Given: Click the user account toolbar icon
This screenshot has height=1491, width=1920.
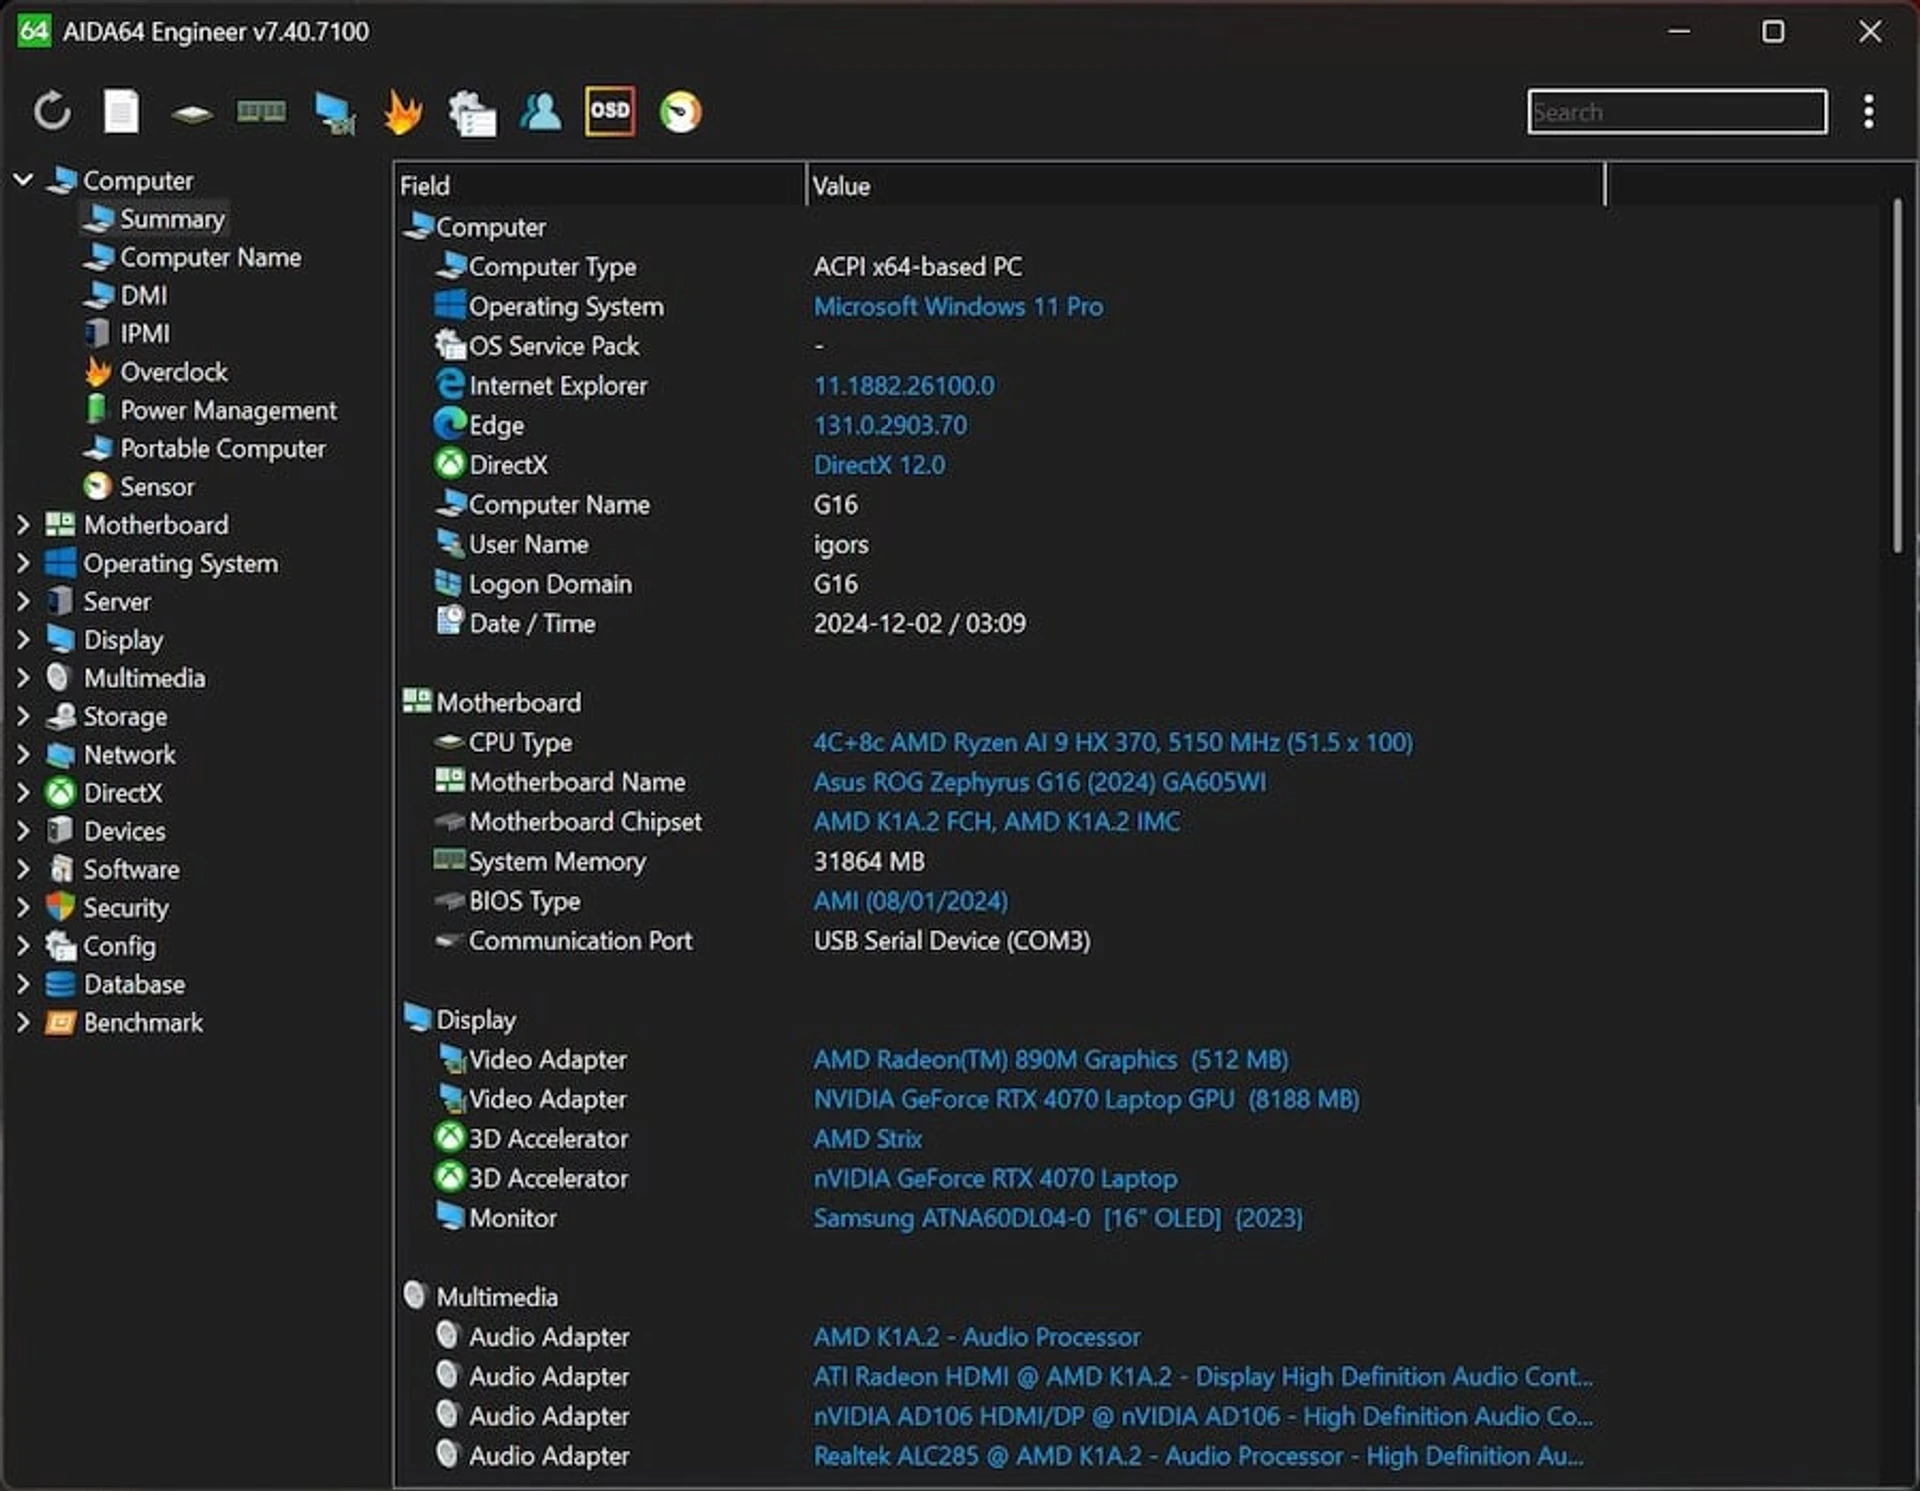Looking at the screenshot, I should point(540,111).
